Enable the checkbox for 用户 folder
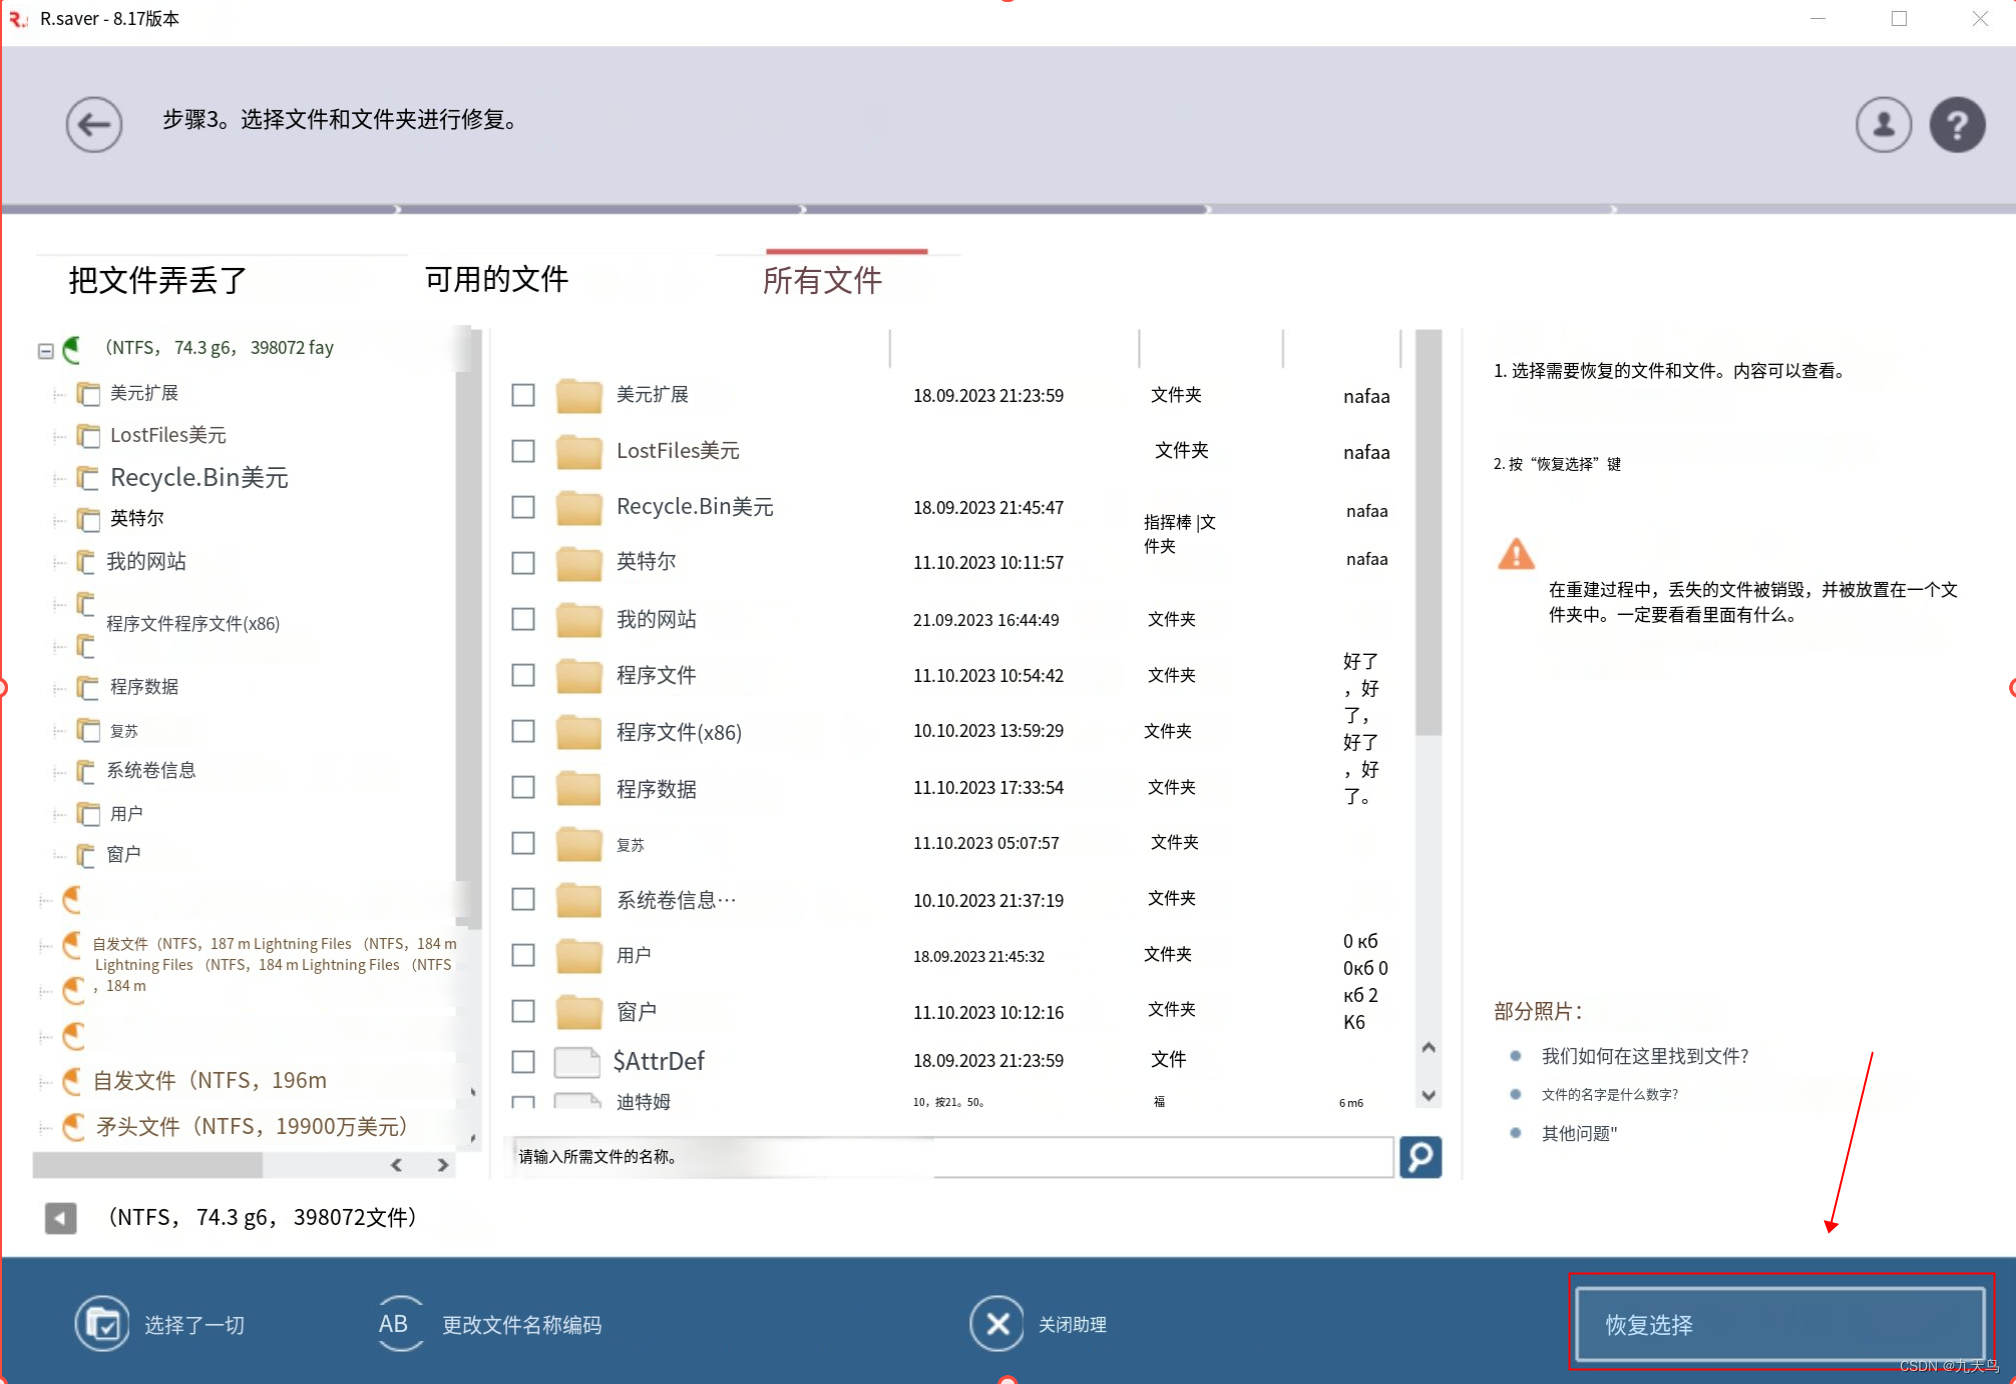 coord(523,955)
